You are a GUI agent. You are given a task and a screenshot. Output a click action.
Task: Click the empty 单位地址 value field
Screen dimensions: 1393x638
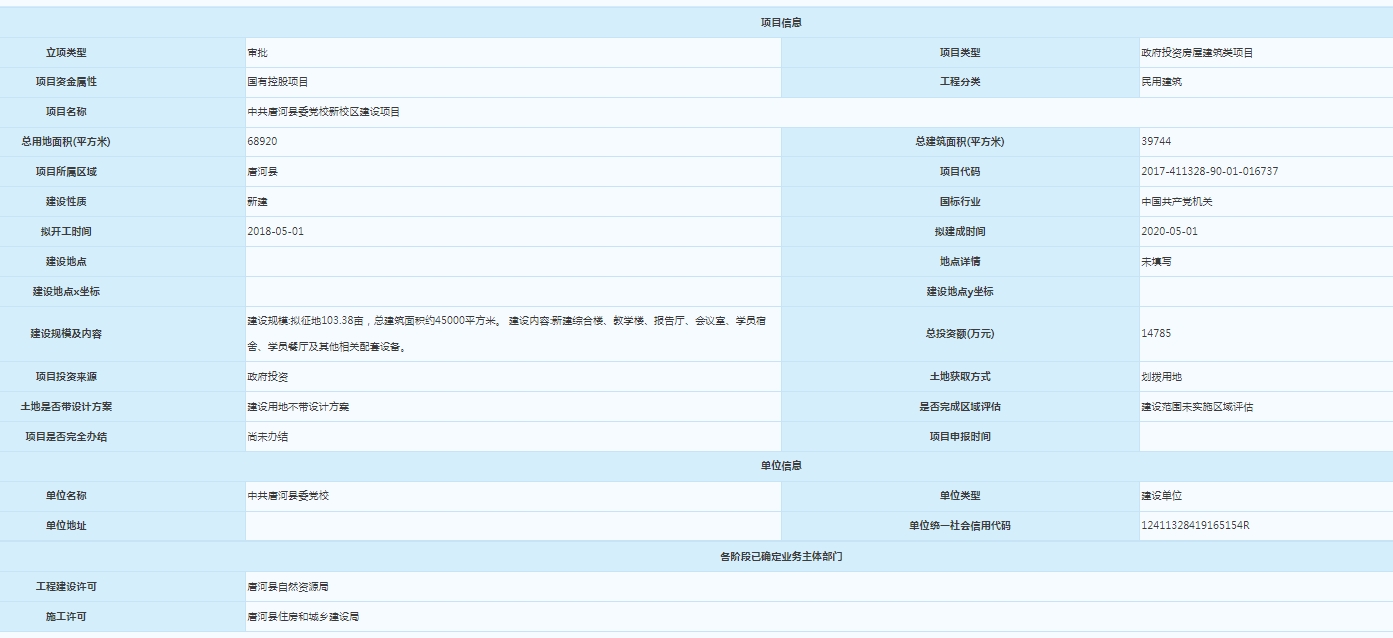[x=512, y=526]
